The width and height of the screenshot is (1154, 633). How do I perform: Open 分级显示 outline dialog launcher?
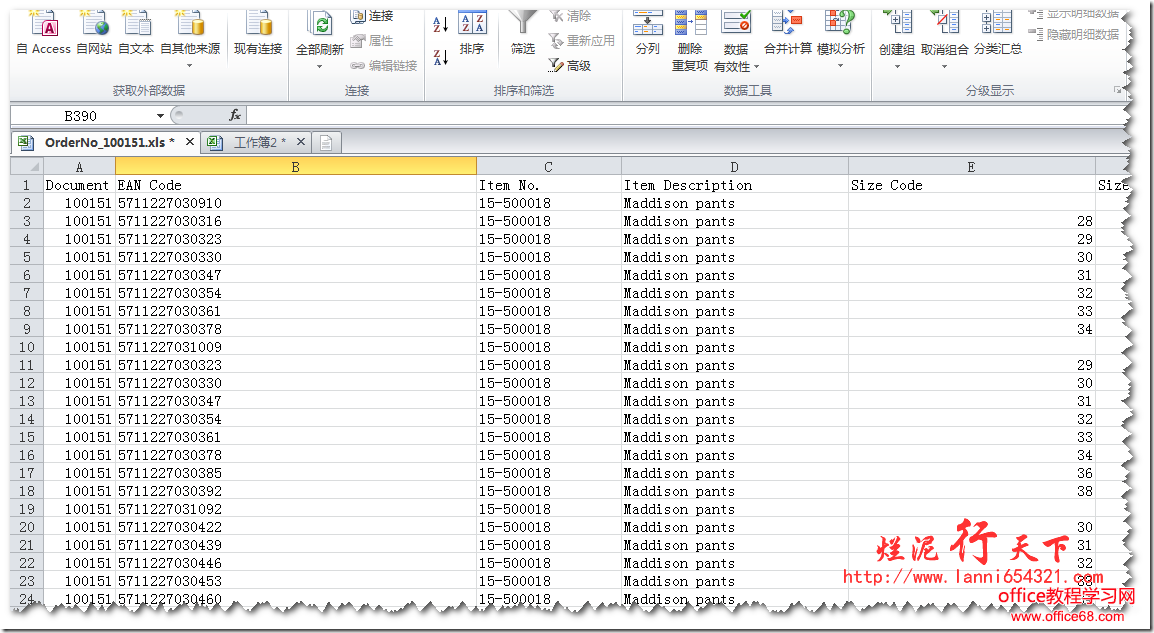click(x=1118, y=91)
